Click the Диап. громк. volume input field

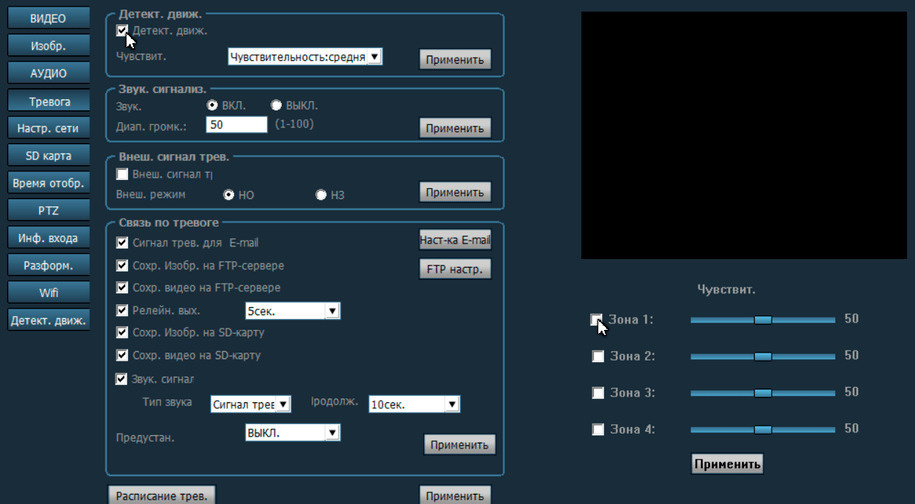[x=236, y=124]
